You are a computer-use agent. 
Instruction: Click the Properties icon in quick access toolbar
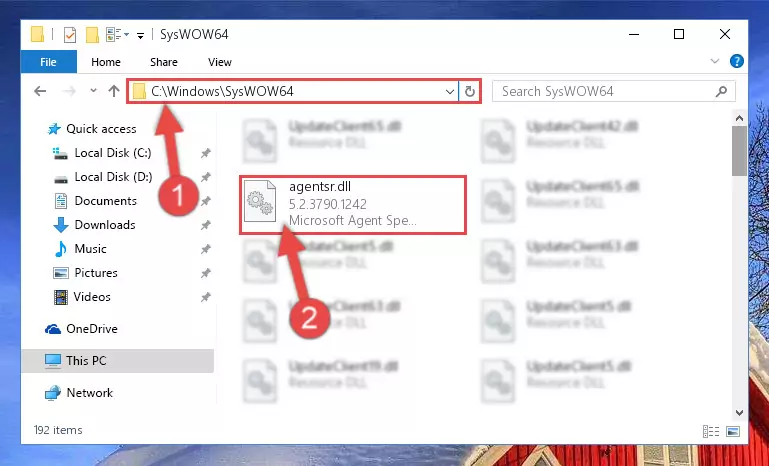[x=70, y=35]
